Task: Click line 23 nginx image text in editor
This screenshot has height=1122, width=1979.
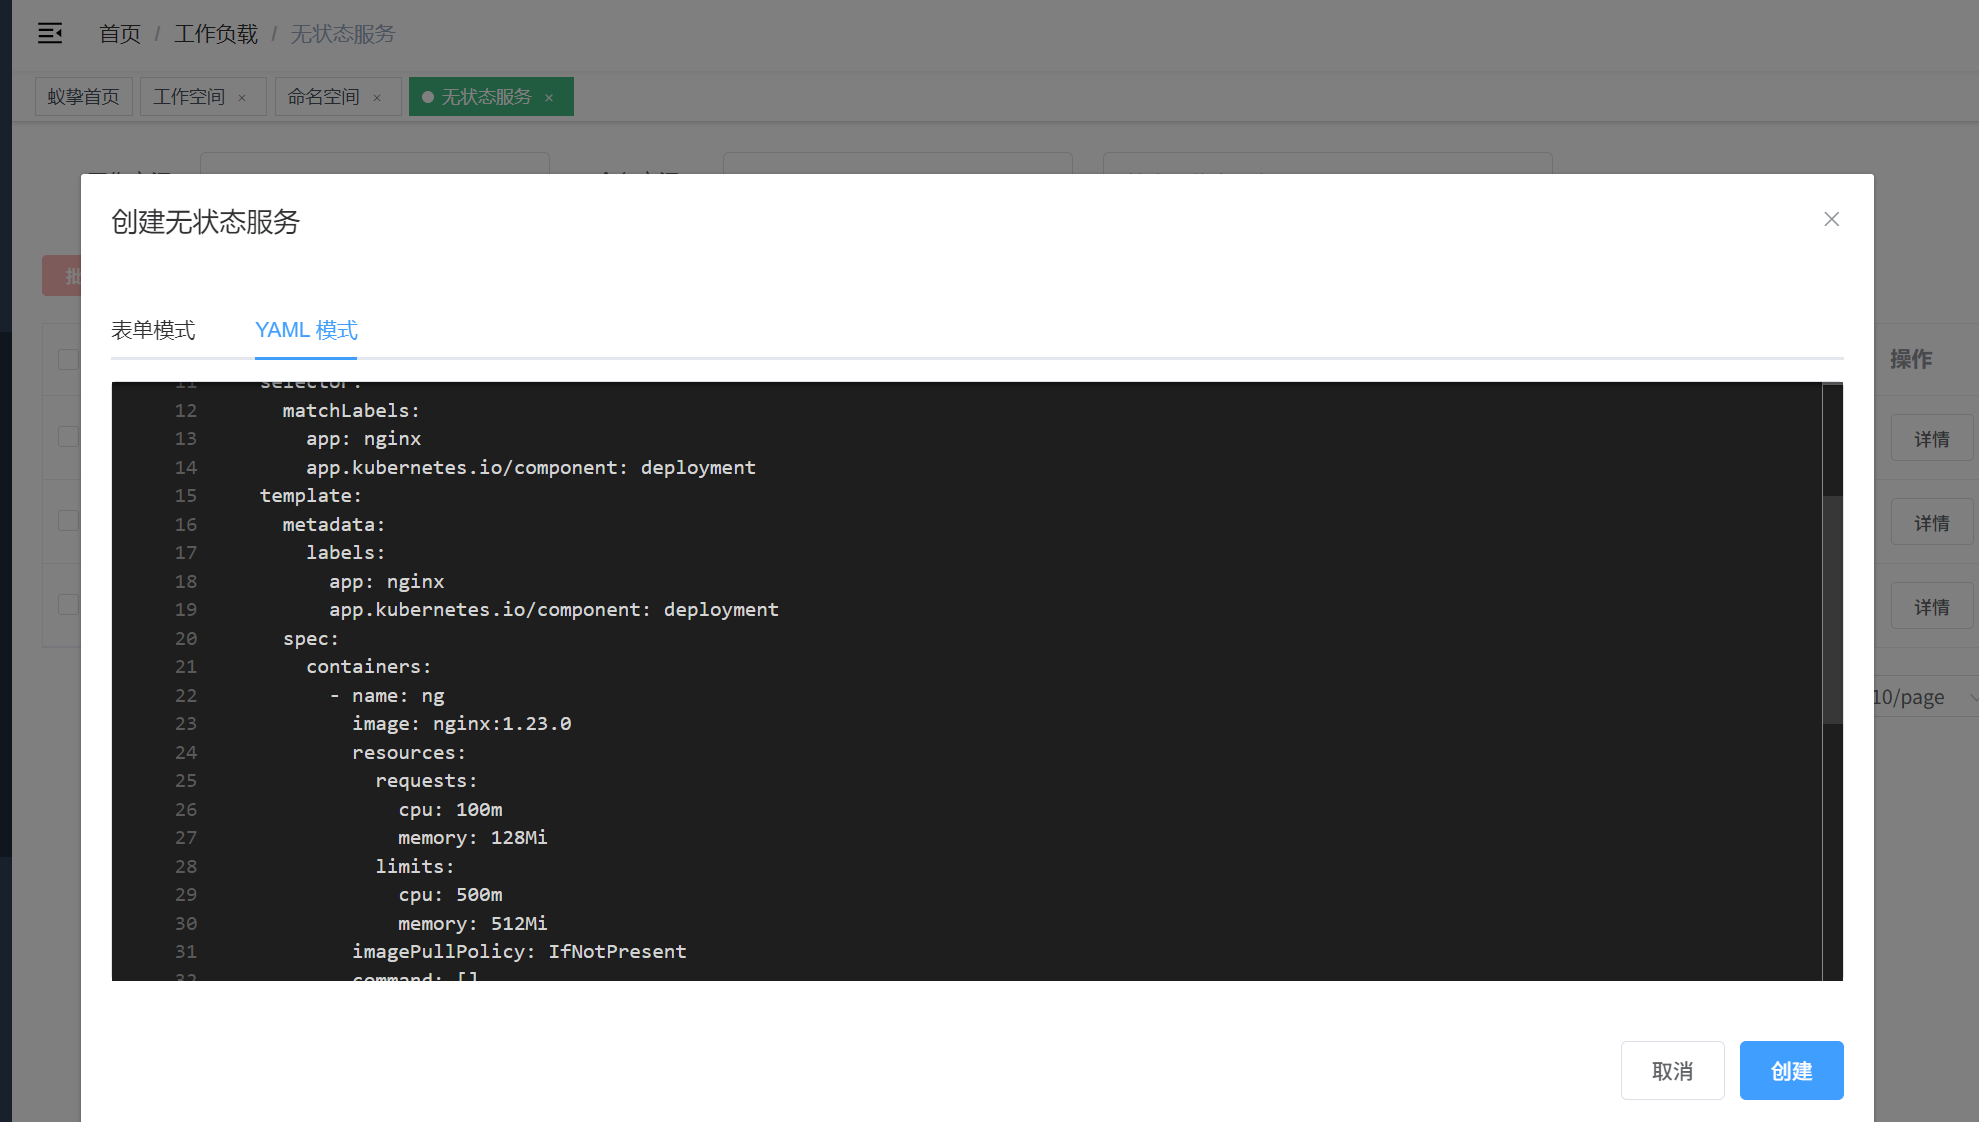Action: tap(501, 724)
